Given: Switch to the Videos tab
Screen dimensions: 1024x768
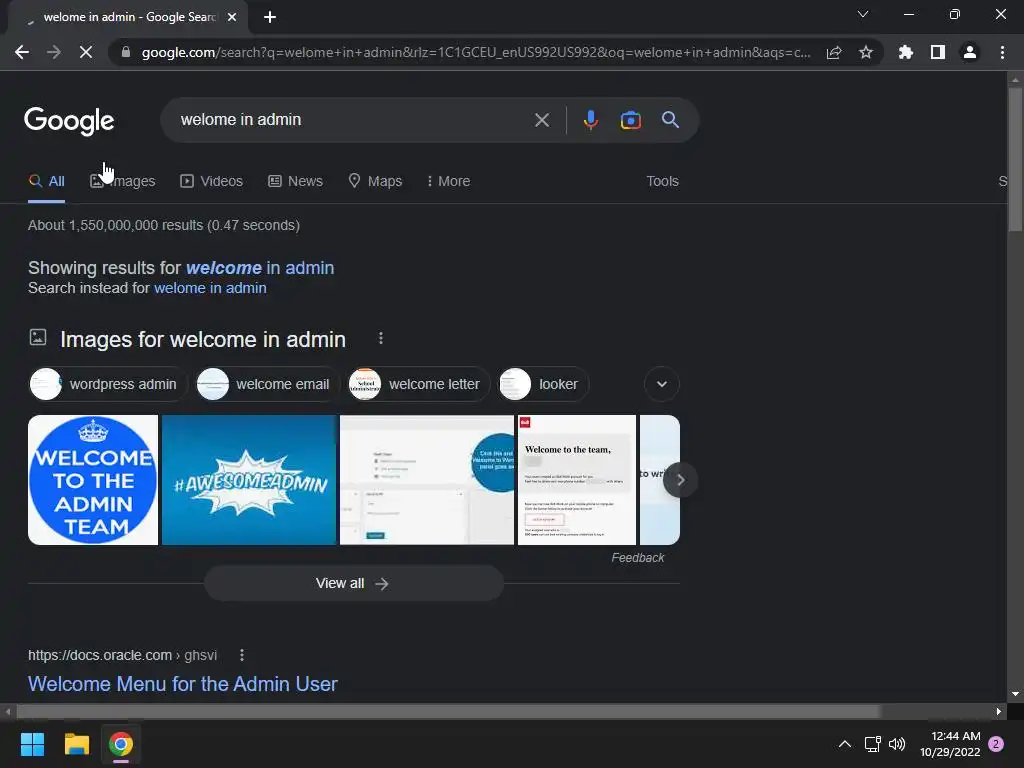Looking at the screenshot, I should click(212, 182).
